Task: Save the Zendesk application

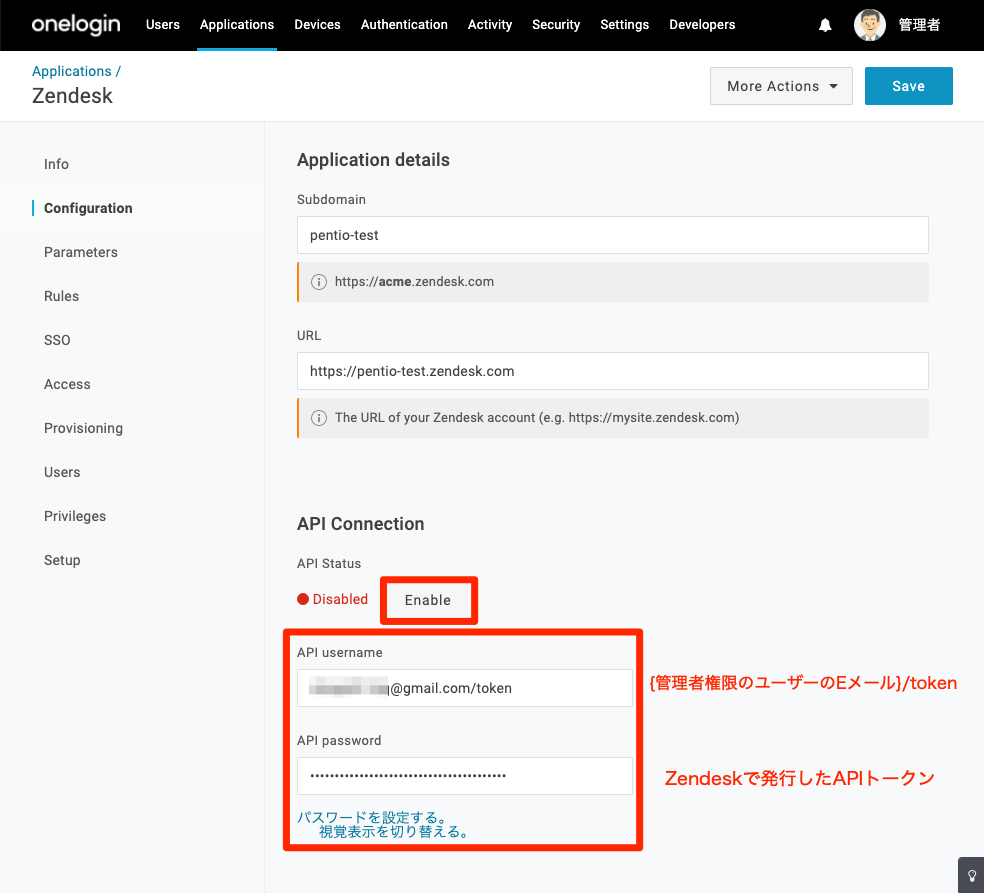Action: click(x=908, y=86)
